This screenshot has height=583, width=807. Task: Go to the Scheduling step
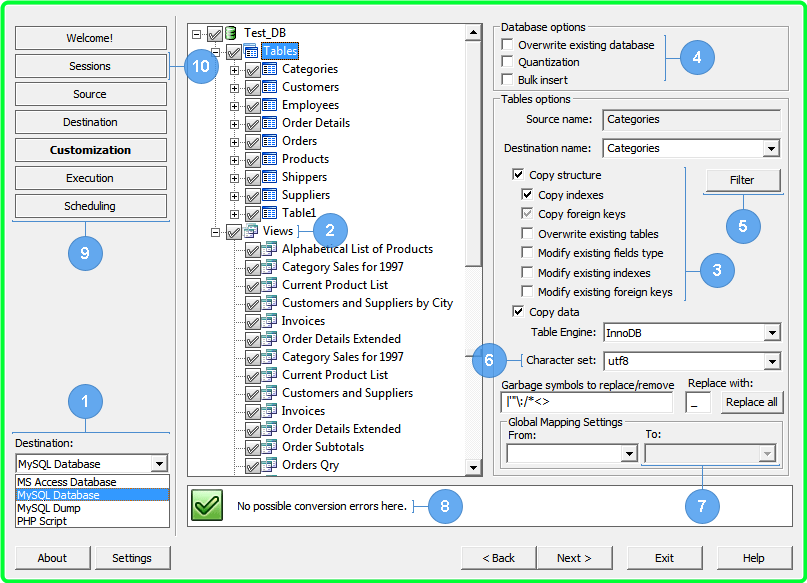[90, 206]
